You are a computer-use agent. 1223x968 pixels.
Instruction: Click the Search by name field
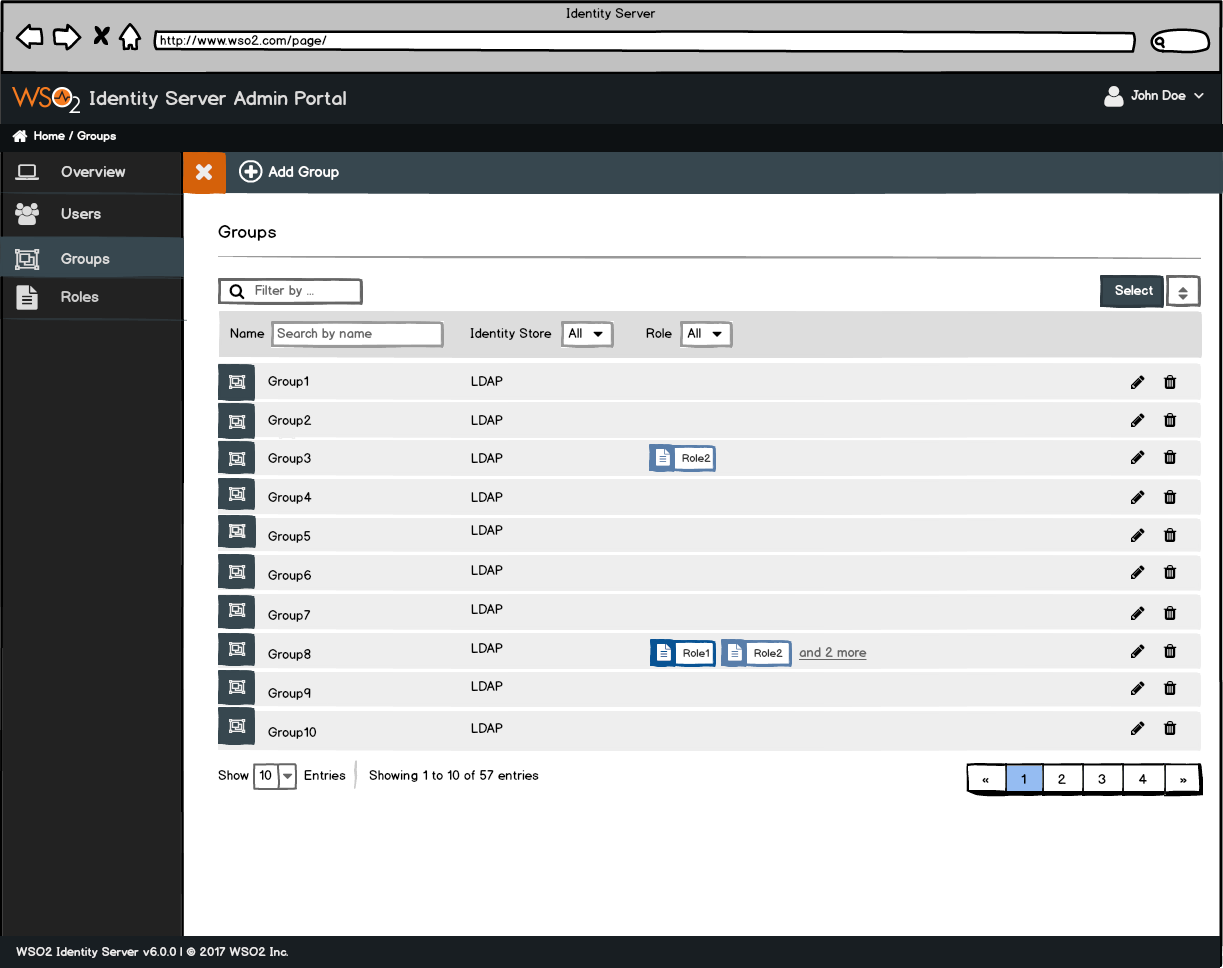(357, 334)
